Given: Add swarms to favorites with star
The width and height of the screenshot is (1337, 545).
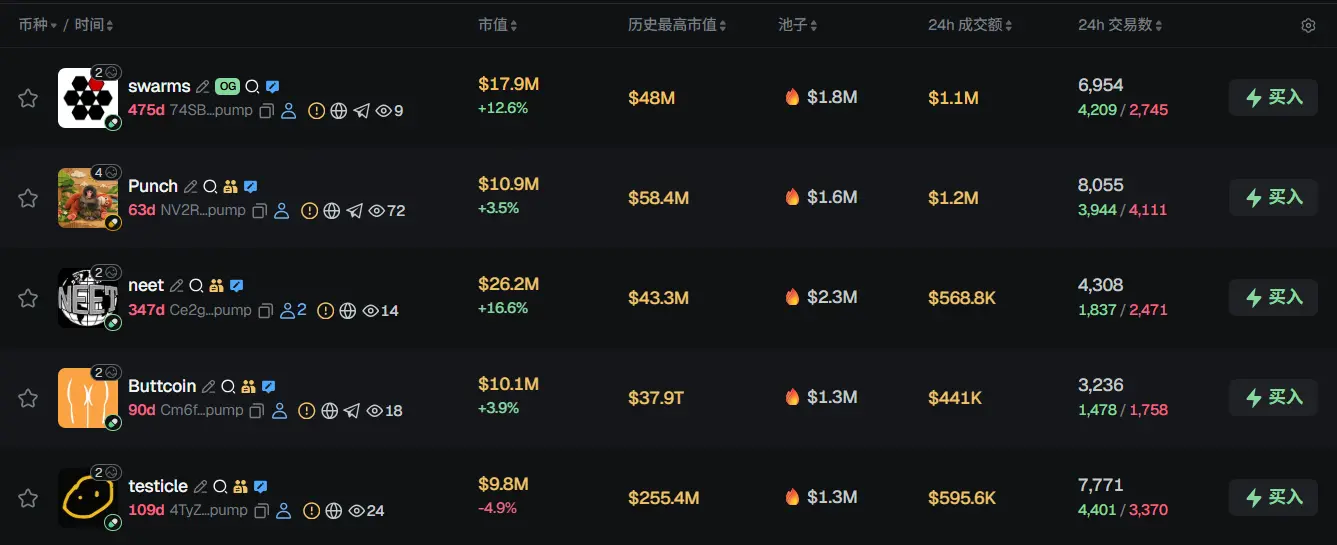Looking at the screenshot, I should pos(28,98).
